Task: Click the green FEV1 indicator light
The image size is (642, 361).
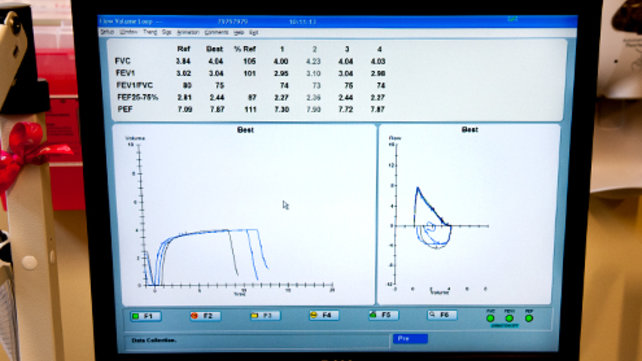Action: tap(509, 318)
